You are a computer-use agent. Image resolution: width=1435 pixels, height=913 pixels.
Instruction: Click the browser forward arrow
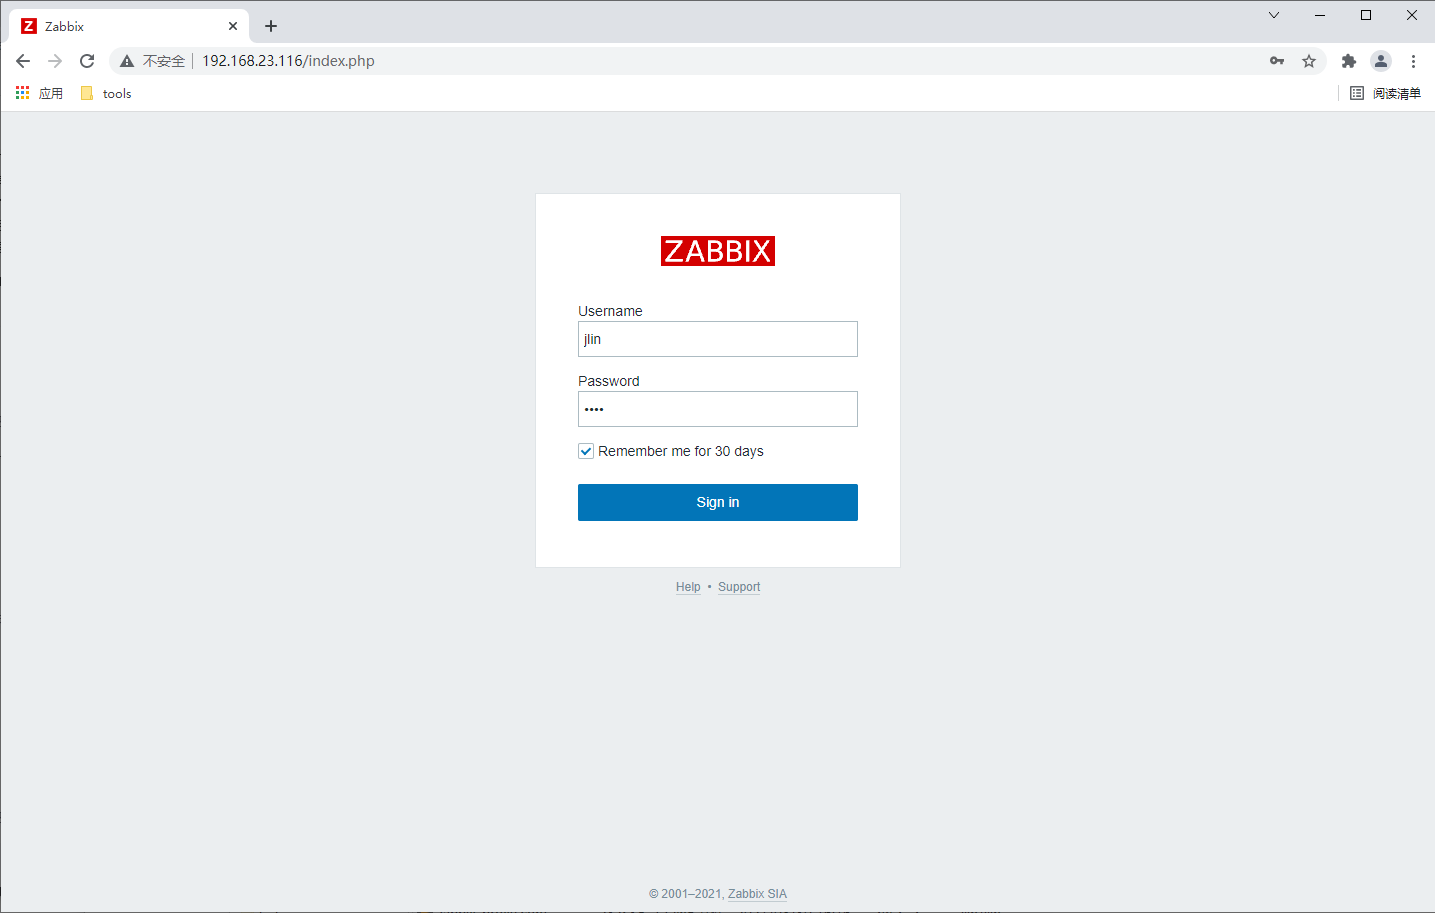pos(55,61)
